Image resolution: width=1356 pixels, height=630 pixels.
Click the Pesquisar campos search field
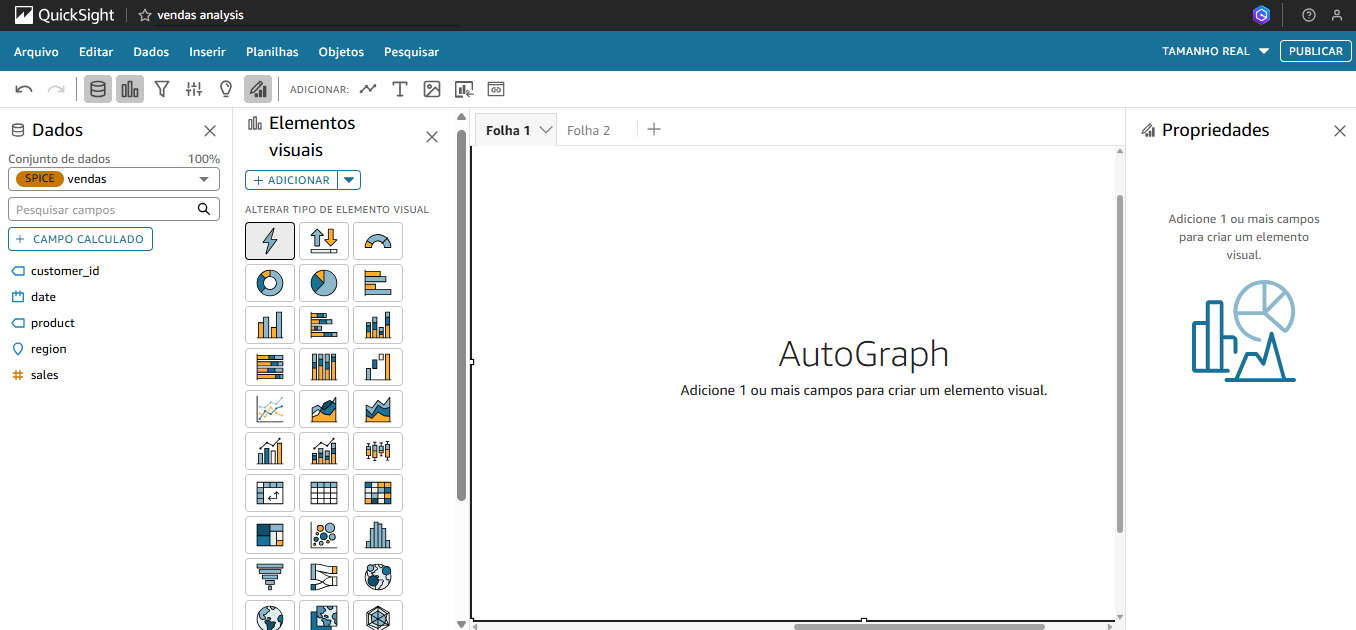coord(114,210)
